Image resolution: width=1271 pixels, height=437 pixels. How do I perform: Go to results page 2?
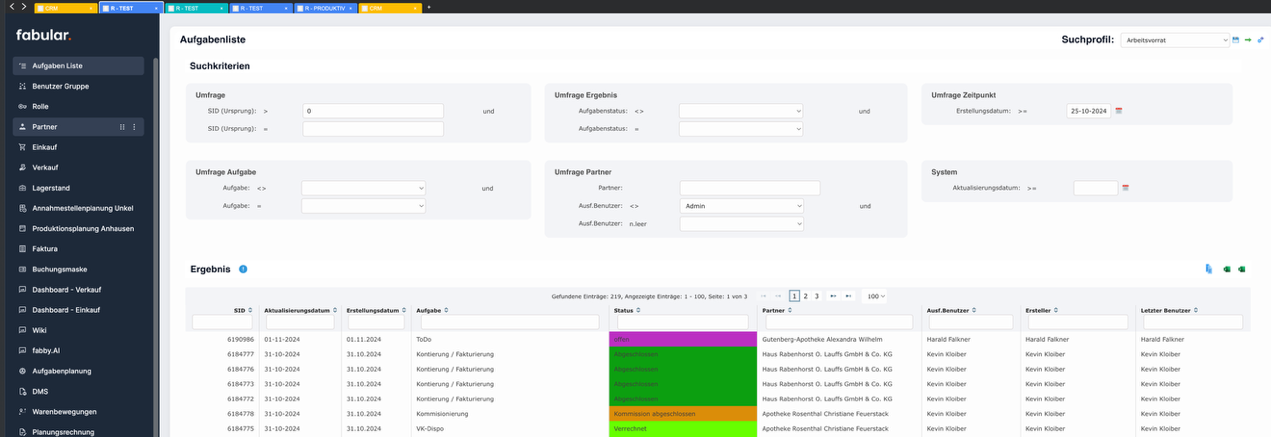click(806, 296)
